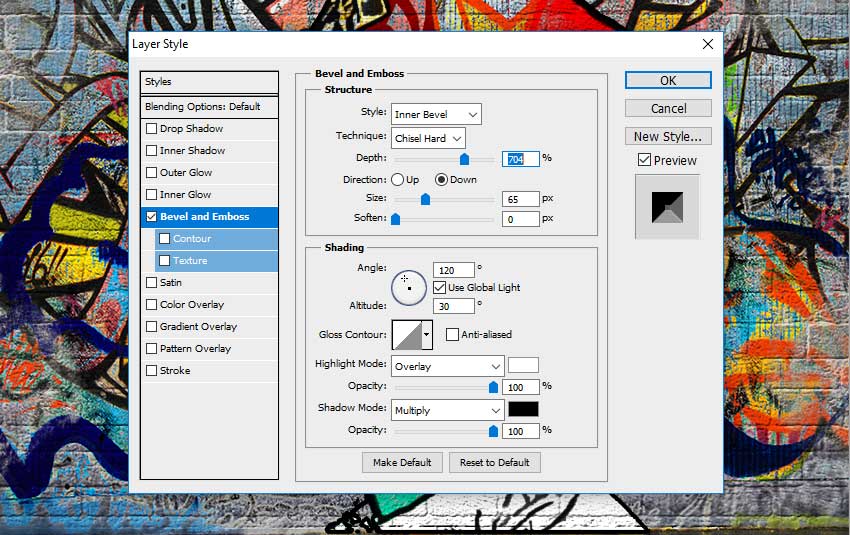850x535 pixels.
Task: Click the black shadow color swatch
Action: [523, 409]
